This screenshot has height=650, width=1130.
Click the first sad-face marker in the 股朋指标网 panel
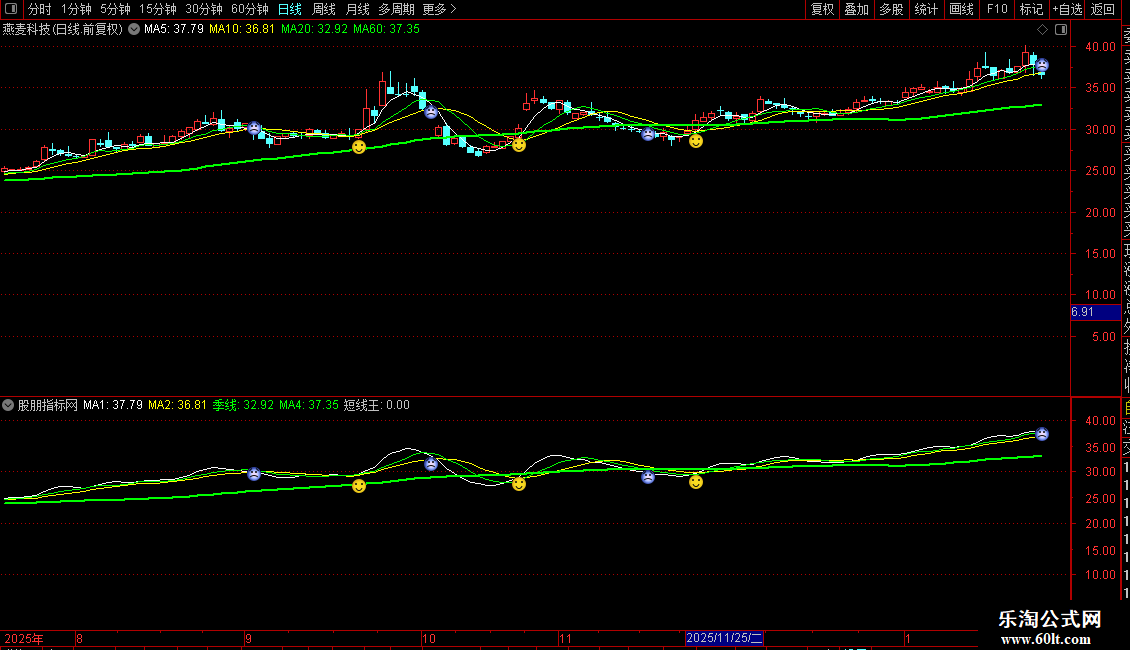(254, 474)
